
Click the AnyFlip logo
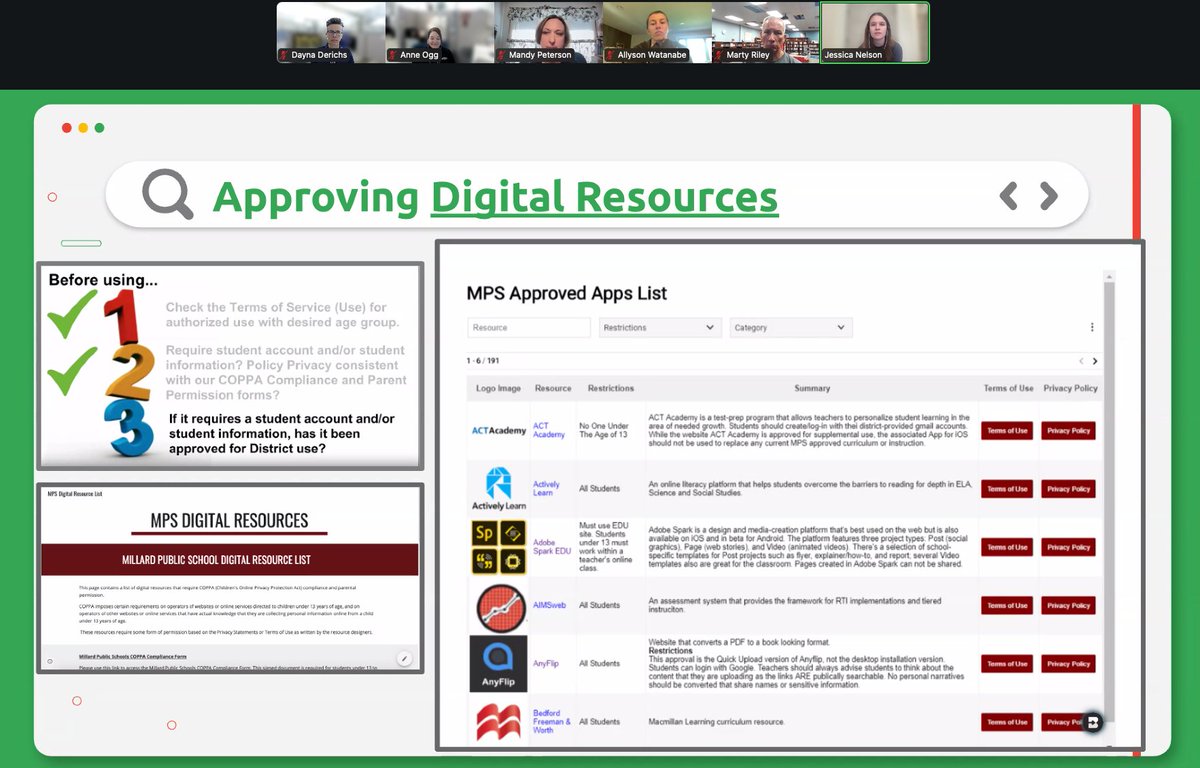[498, 663]
